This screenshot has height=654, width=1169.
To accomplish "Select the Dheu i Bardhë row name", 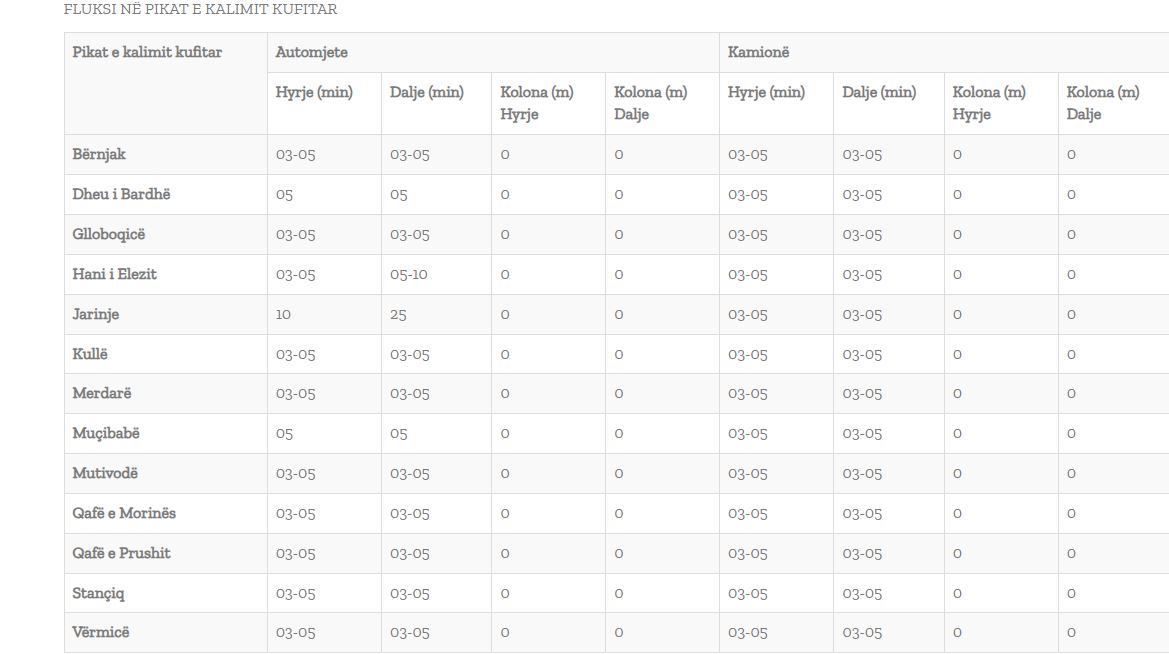I will [x=122, y=194].
